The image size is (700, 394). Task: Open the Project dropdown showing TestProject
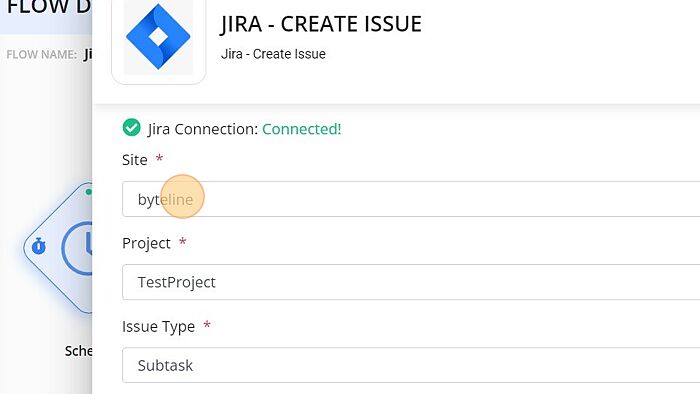click(x=411, y=282)
